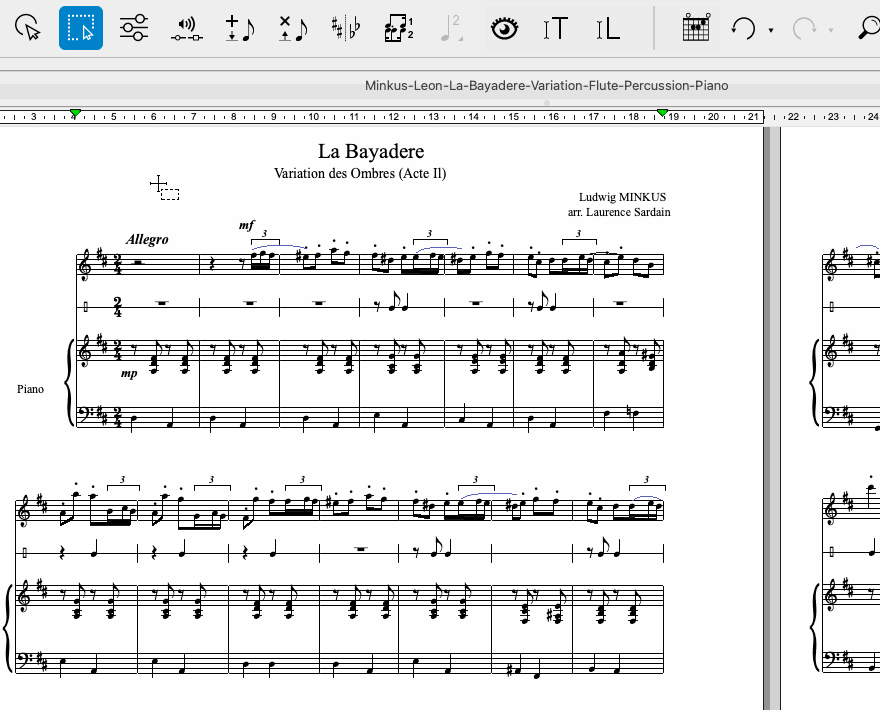
Task: Toggle the eye visibility tool
Action: click(506, 28)
